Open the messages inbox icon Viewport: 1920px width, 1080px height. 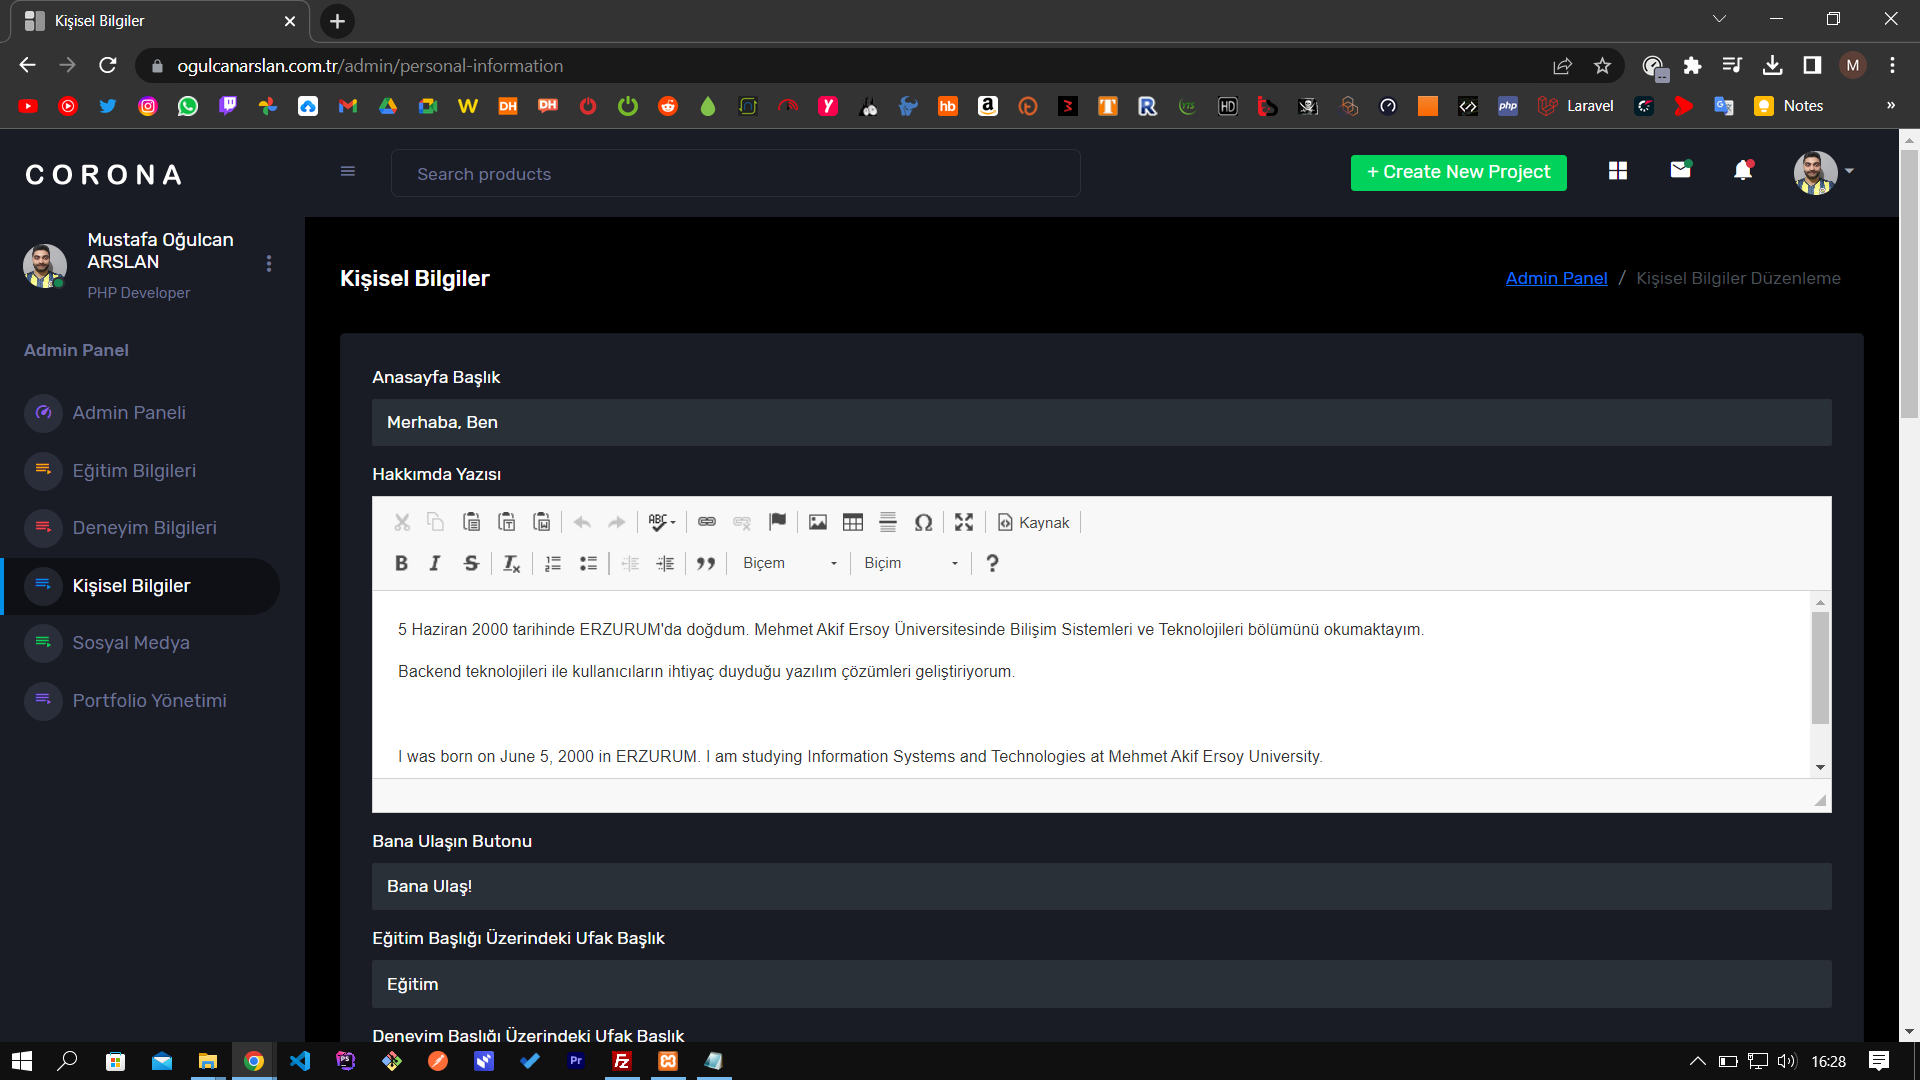1680,171
